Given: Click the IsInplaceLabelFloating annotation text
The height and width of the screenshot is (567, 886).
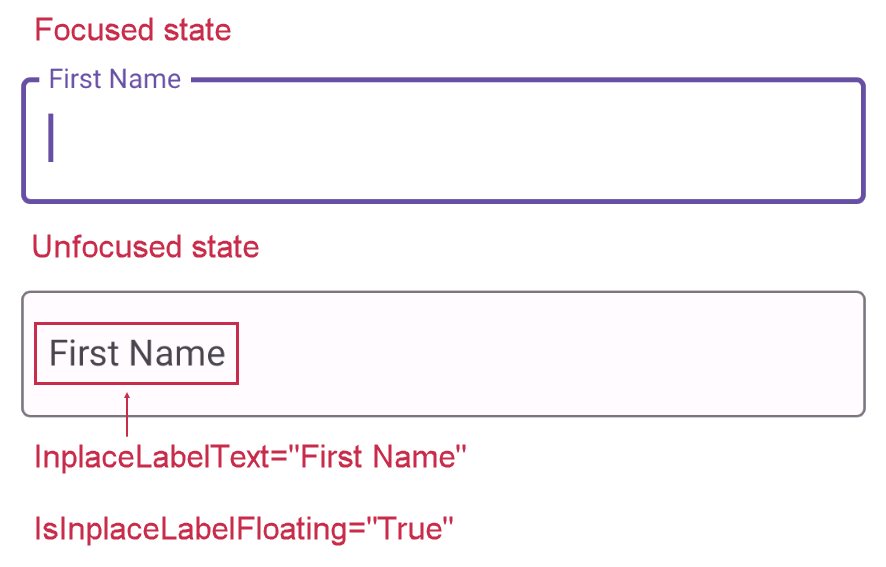Looking at the screenshot, I should tap(245, 528).
